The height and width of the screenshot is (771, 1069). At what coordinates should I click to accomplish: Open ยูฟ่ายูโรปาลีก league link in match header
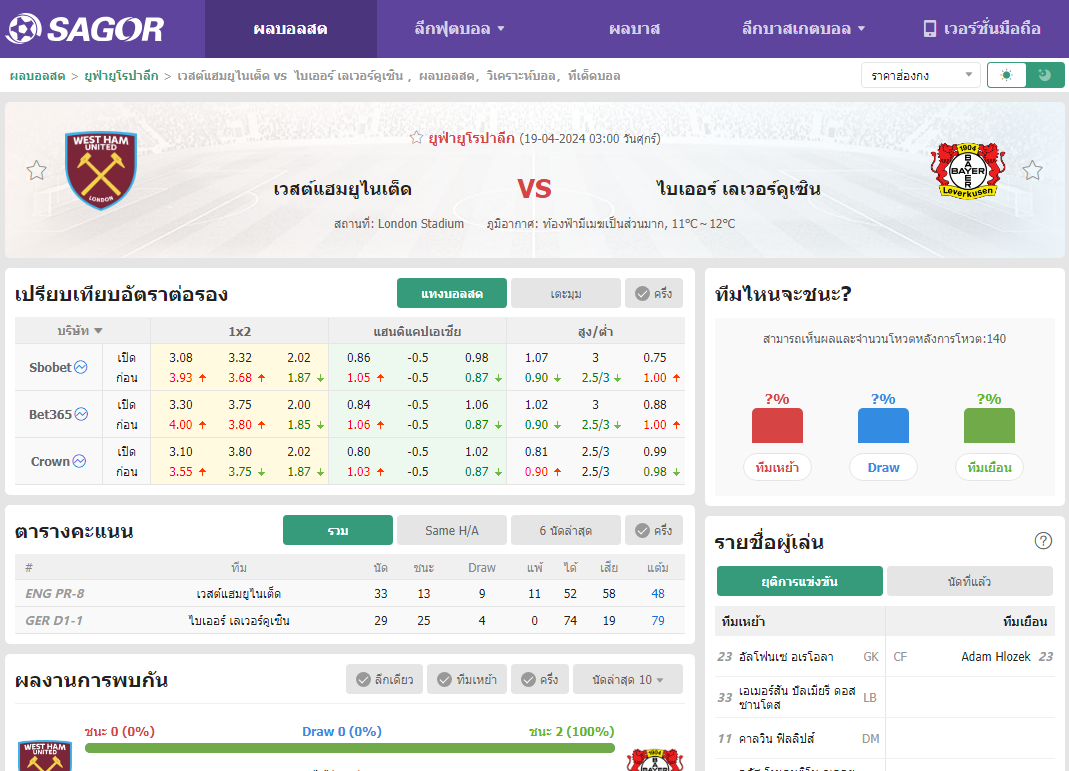(x=471, y=138)
